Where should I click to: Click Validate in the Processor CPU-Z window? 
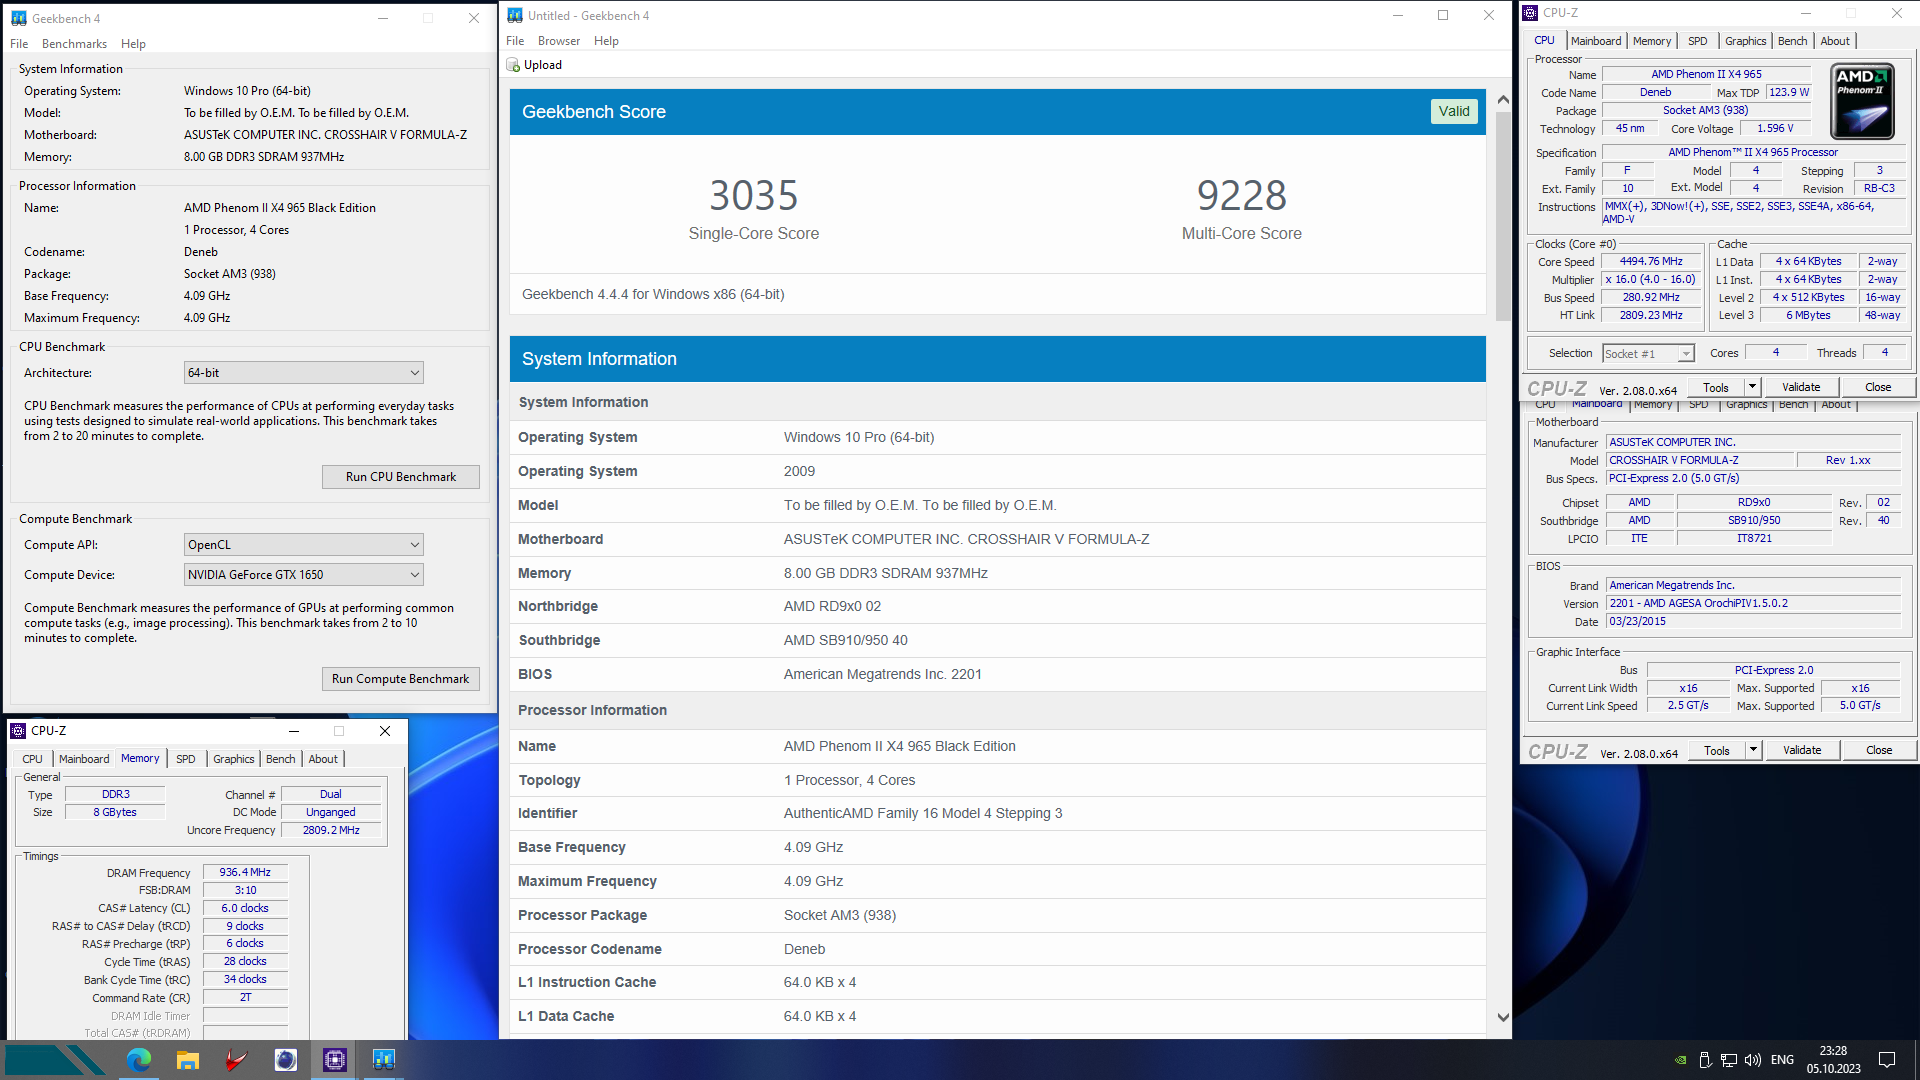click(x=1801, y=387)
